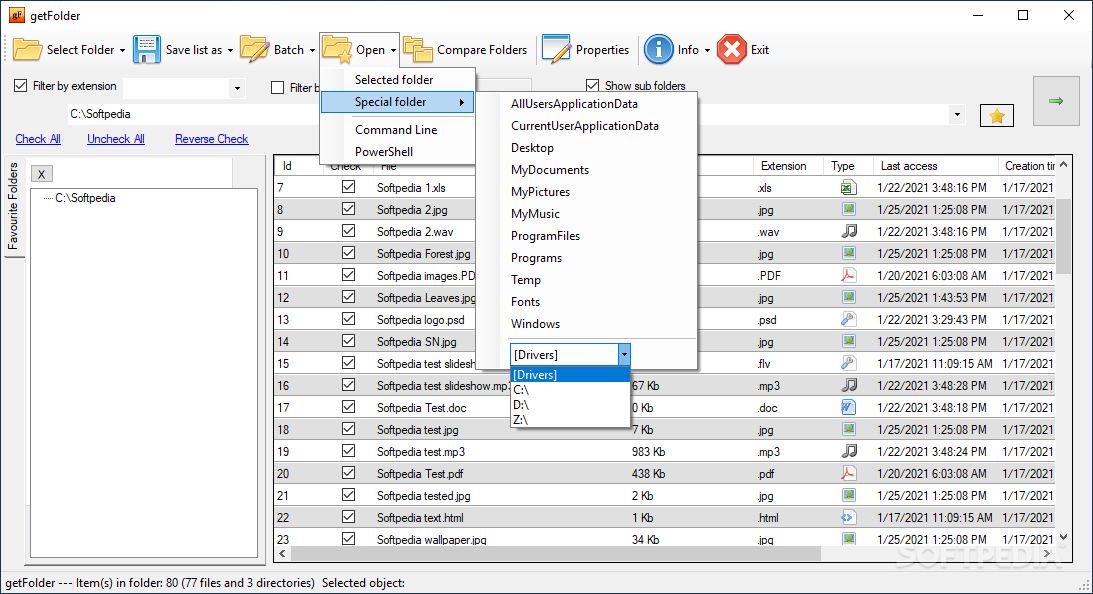Viewport: 1093px width, 594px height.
Task: Click the Select Folder toolbar icon
Action: (28, 50)
